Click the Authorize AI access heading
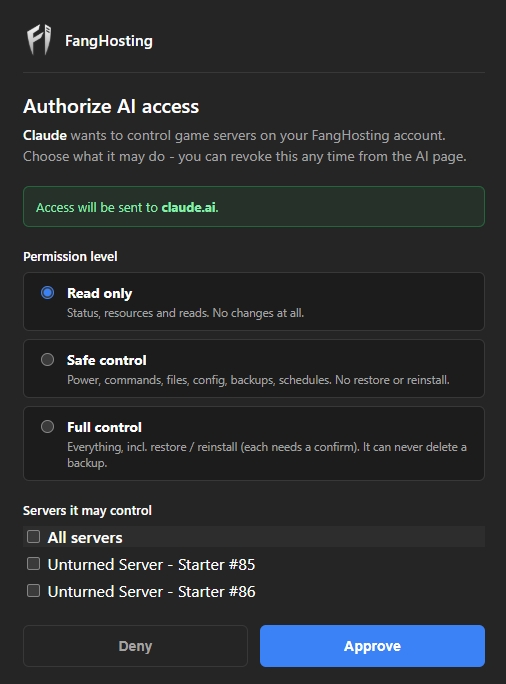Viewport: 506px width, 684px height. click(x=111, y=106)
